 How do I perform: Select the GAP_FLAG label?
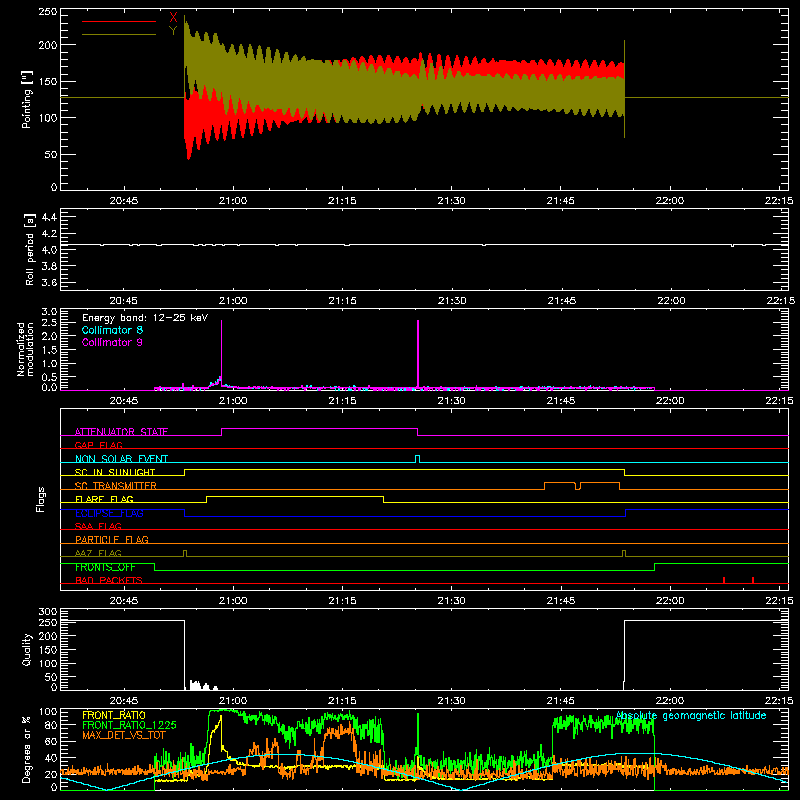99,445
